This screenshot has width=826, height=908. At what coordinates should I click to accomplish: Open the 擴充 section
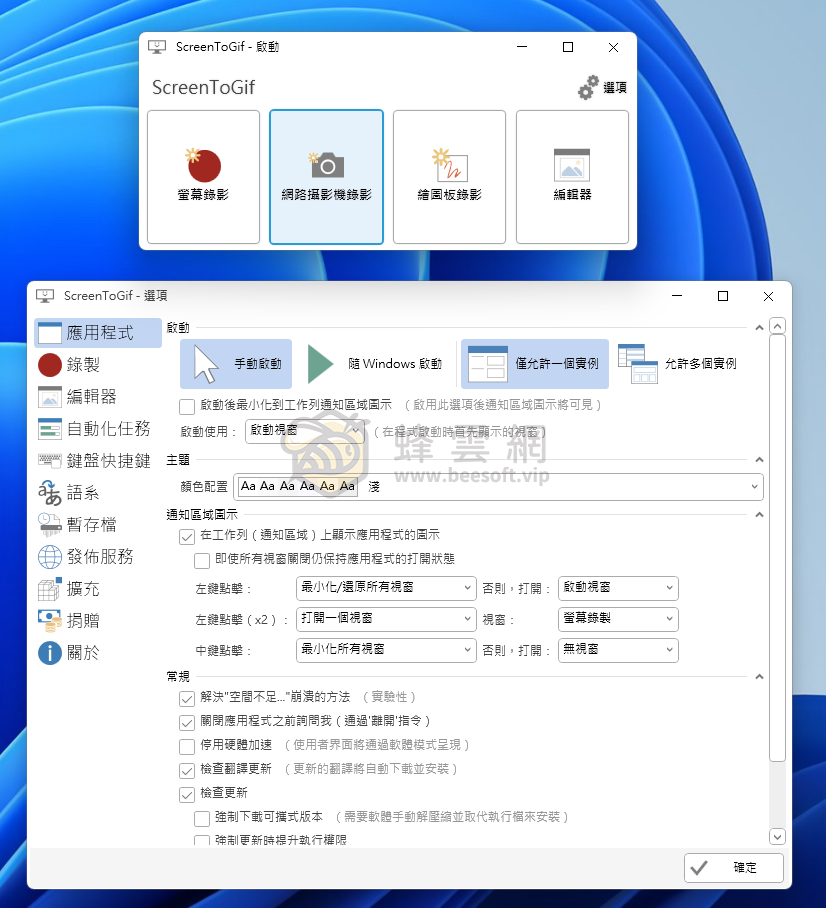pyautogui.click(x=98, y=589)
